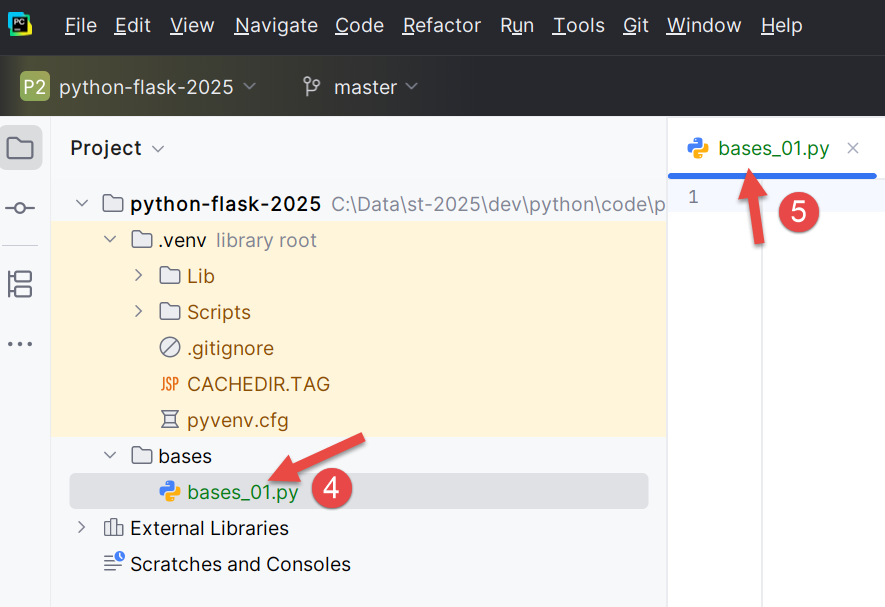Collapse the .venv folder
Screen dimensions: 885x607
[110, 240]
